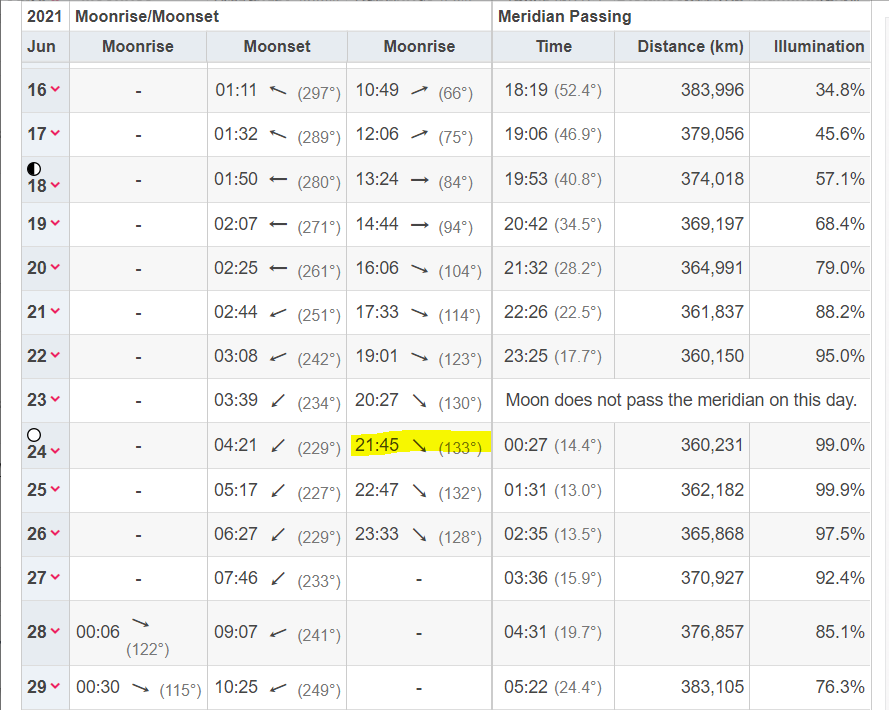Open the June 24 day expander chevron

(55, 452)
